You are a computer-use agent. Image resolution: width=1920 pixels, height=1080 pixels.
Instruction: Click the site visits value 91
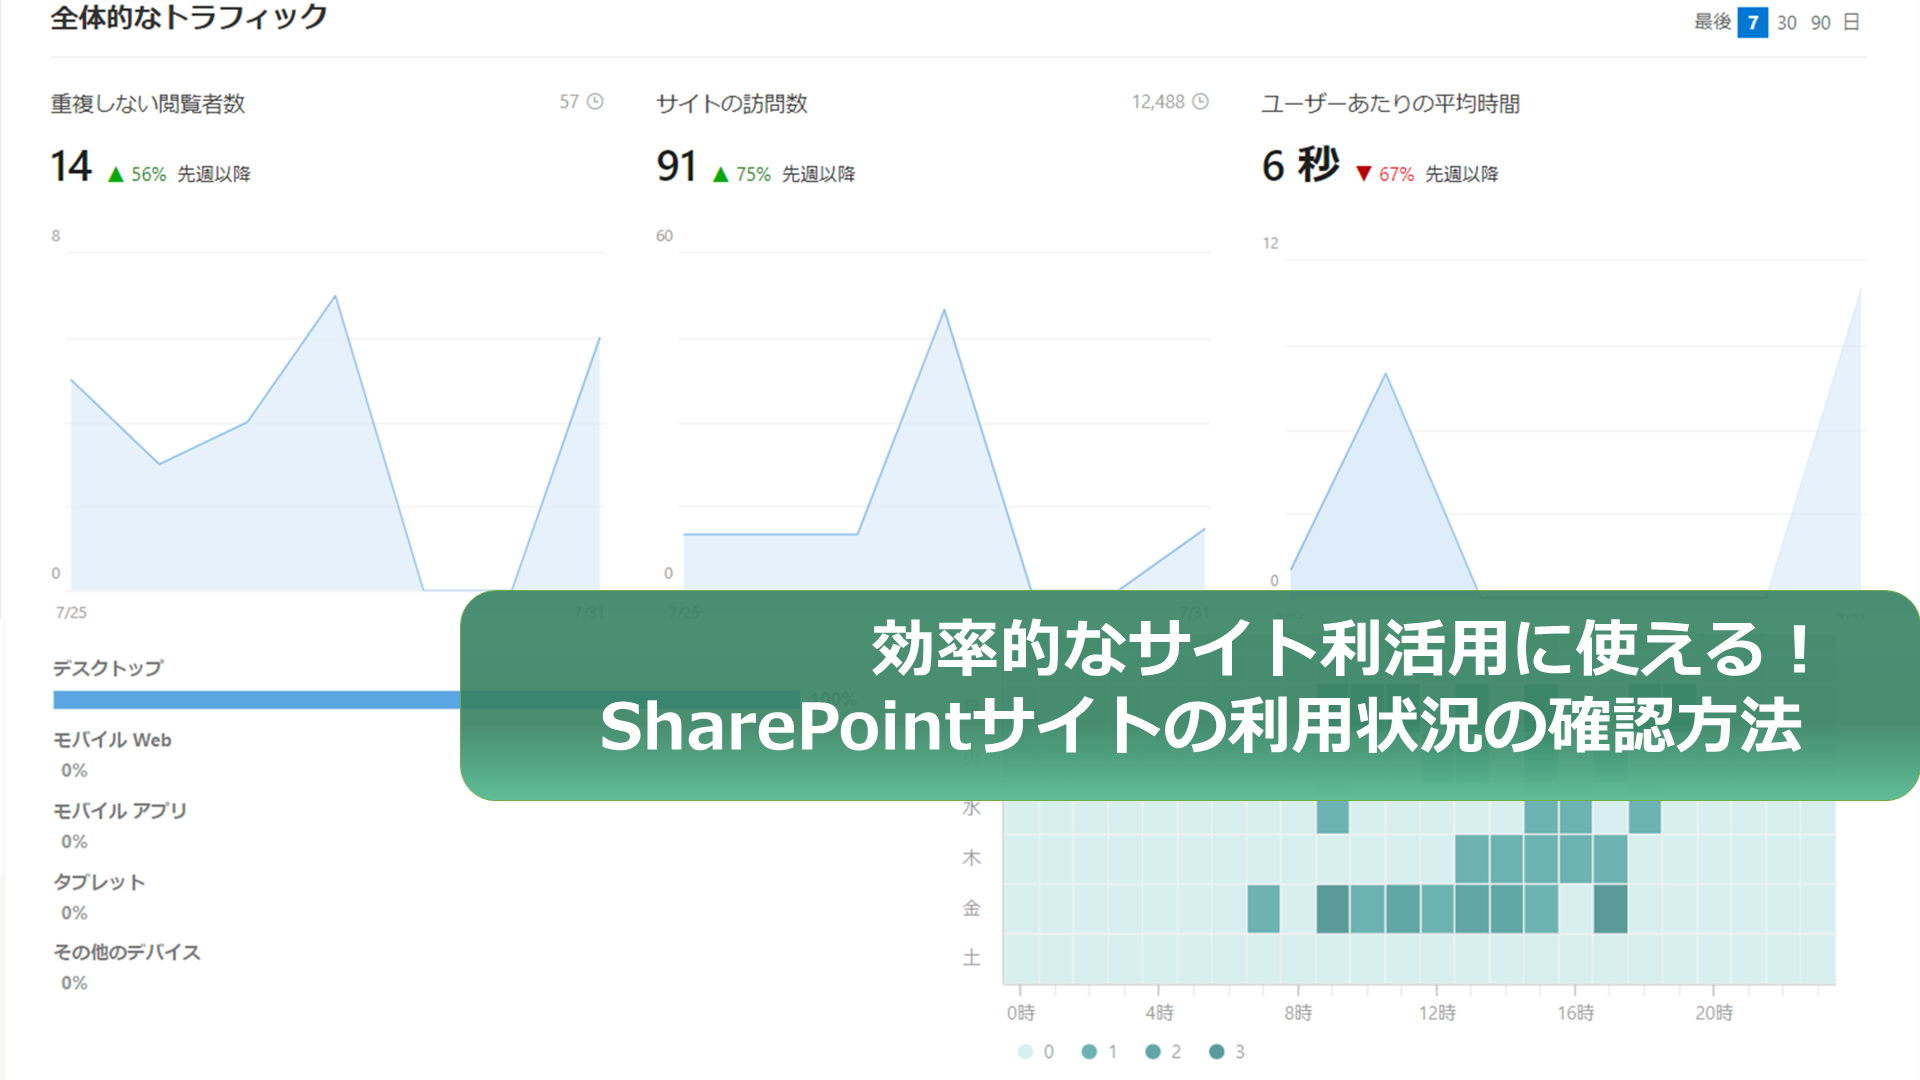(676, 166)
